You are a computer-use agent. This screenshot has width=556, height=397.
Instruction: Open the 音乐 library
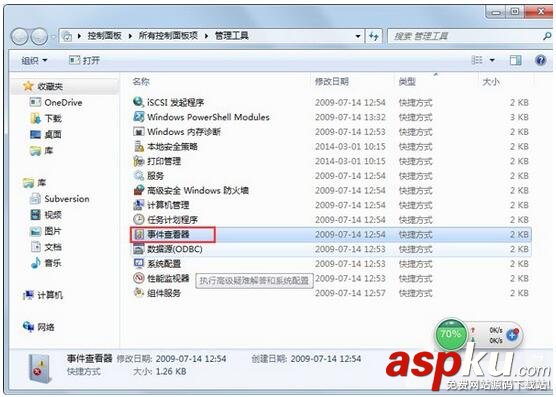46,263
